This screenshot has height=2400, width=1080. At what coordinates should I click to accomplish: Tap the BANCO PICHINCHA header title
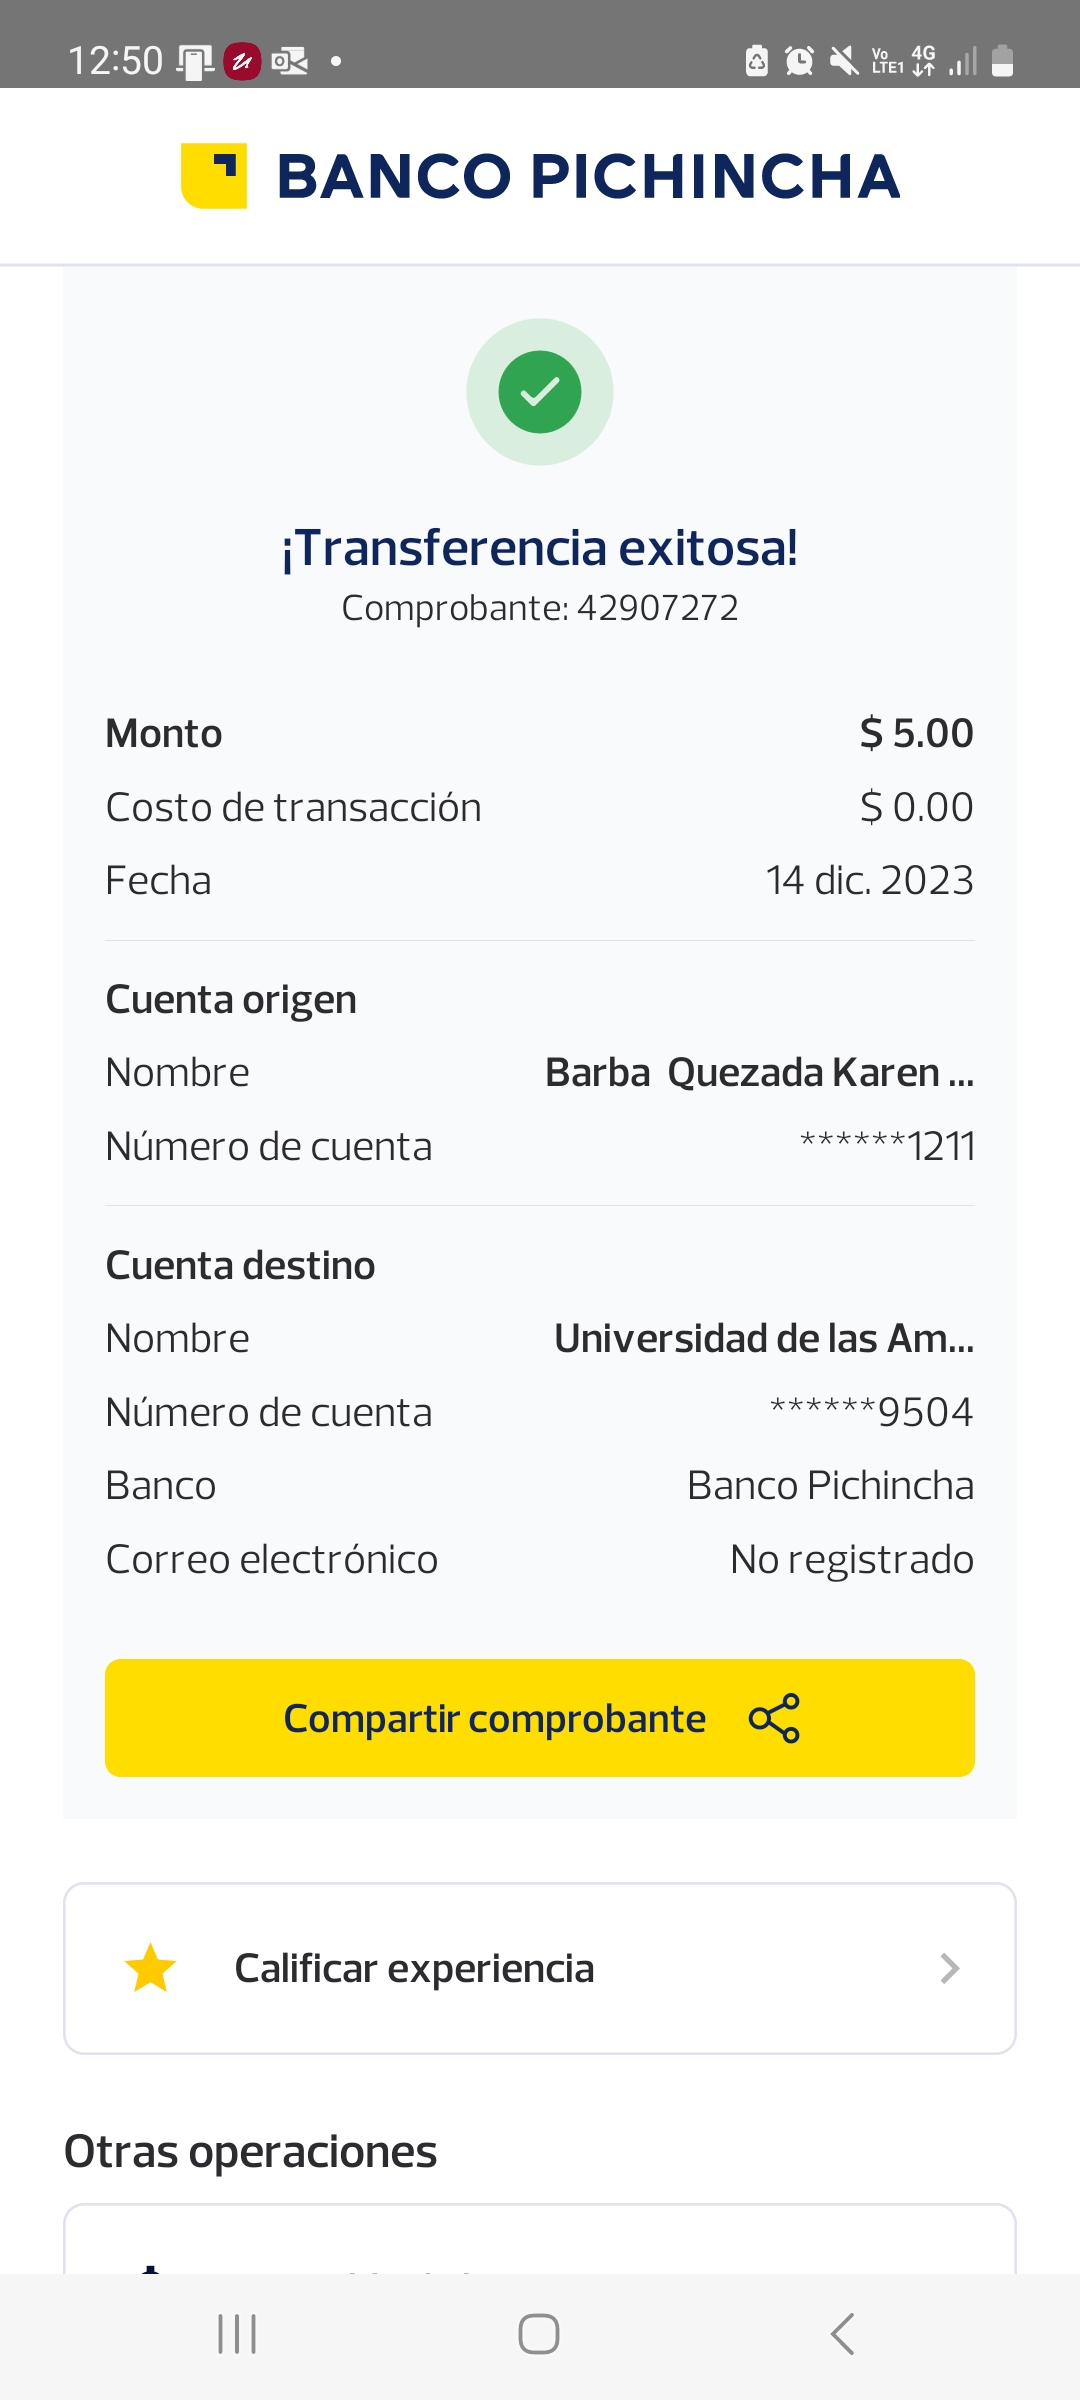pos(588,176)
